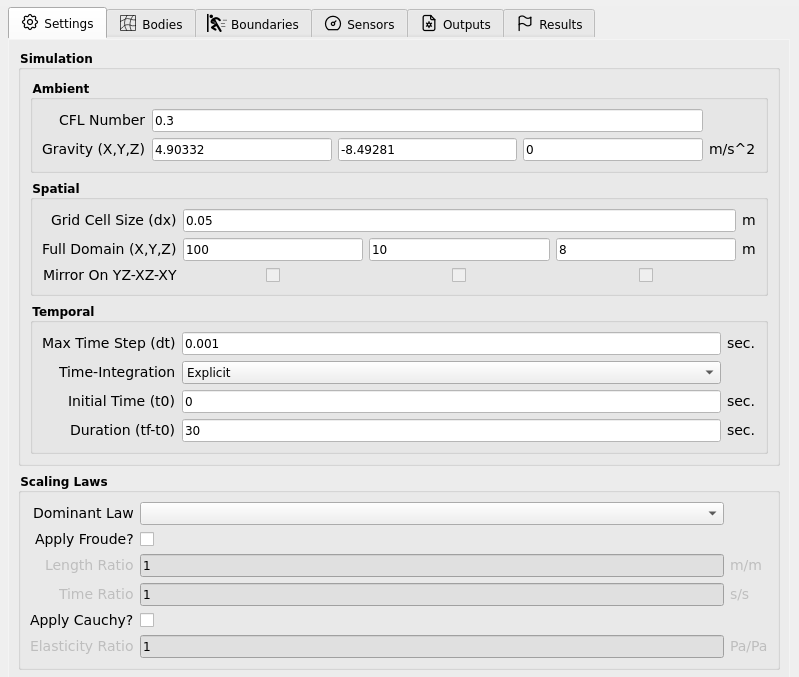Click the s/s unit label
799x677 pixels.
739,594
